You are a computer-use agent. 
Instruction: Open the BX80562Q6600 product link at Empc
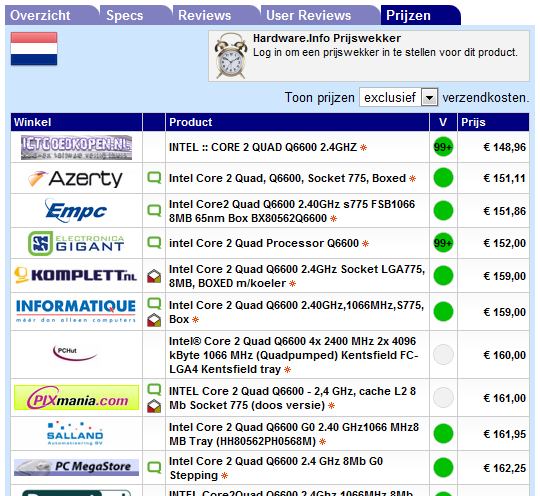(x=292, y=211)
